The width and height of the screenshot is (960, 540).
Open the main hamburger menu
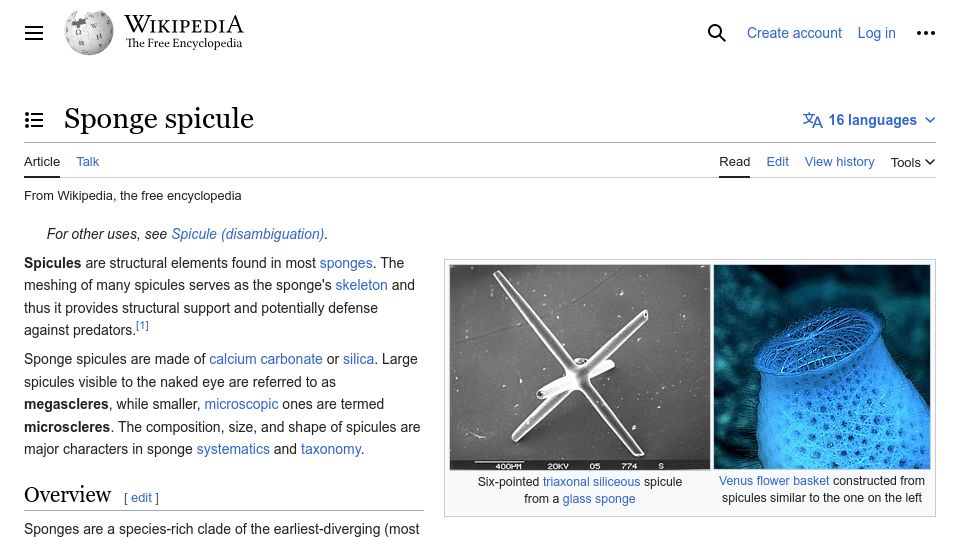click(34, 33)
